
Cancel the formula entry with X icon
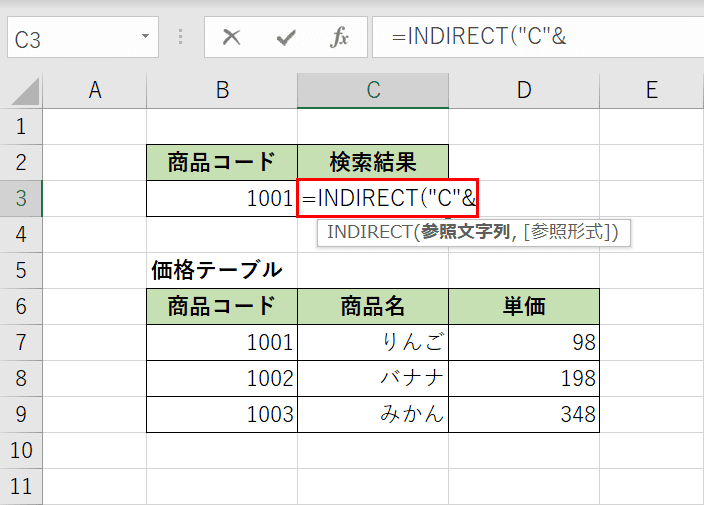click(x=231, y=37)
